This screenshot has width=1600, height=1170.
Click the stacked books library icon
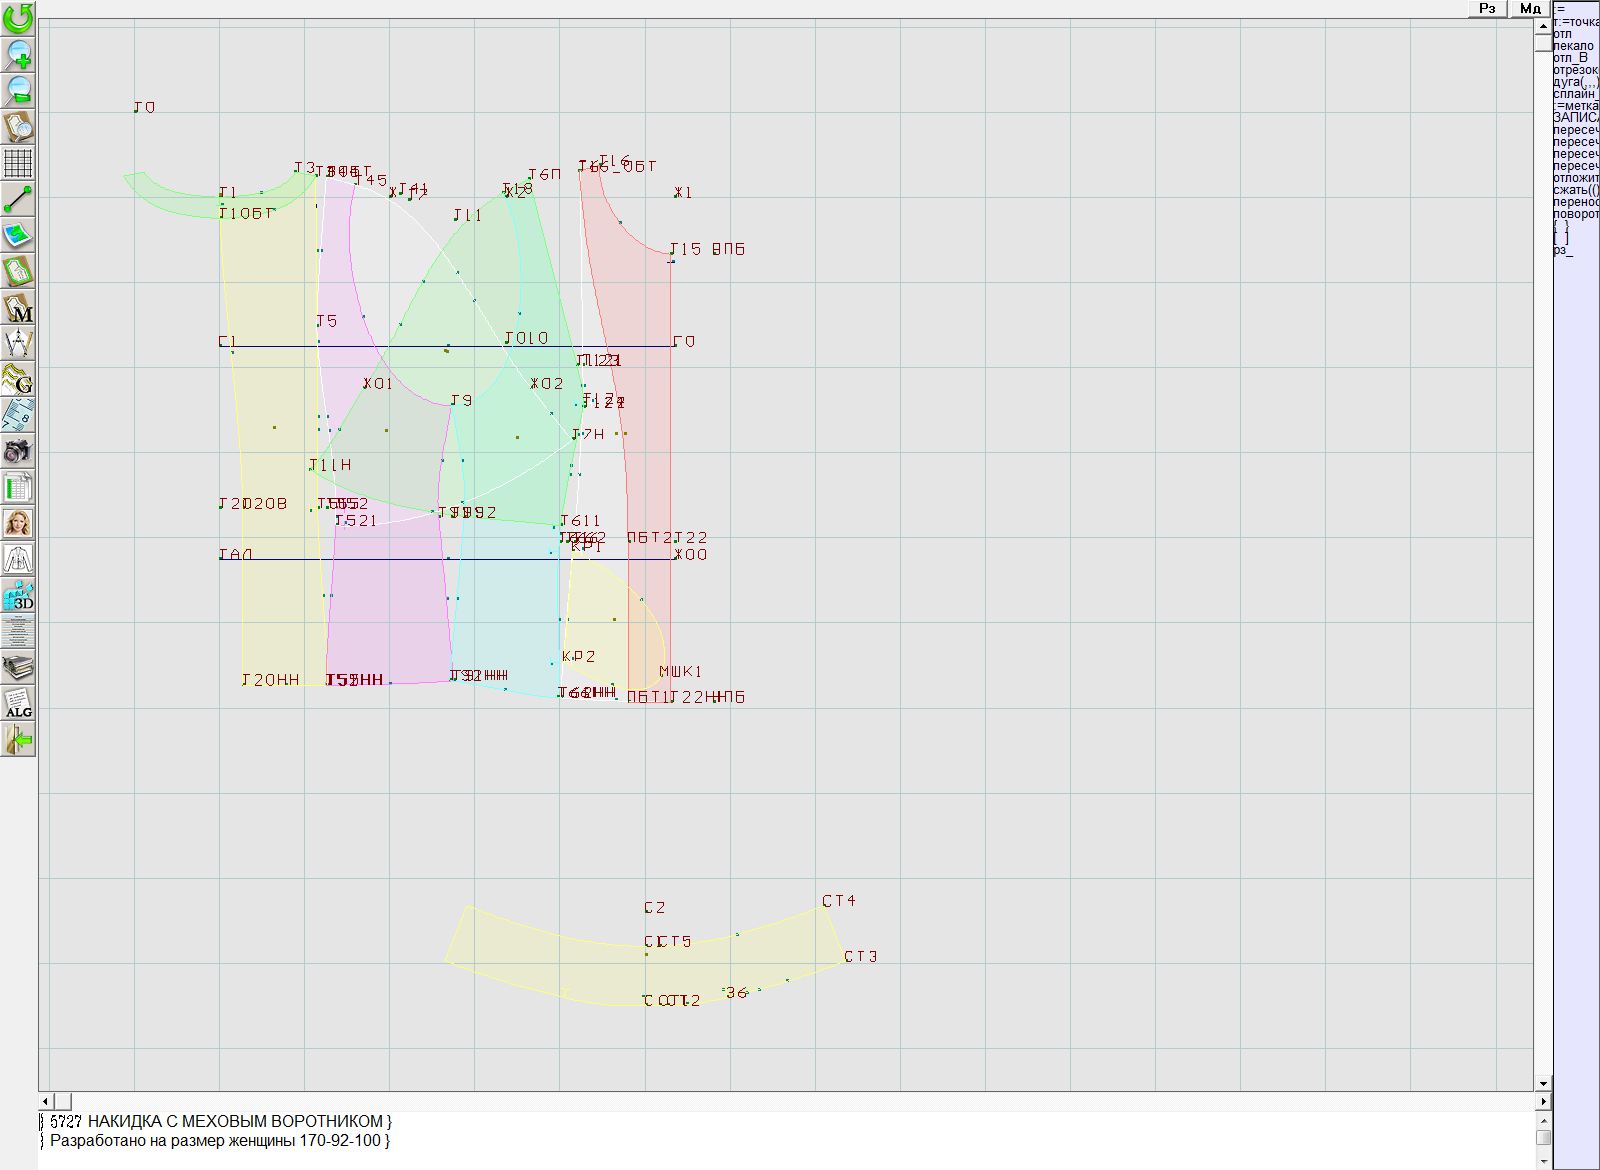(18, 667)
